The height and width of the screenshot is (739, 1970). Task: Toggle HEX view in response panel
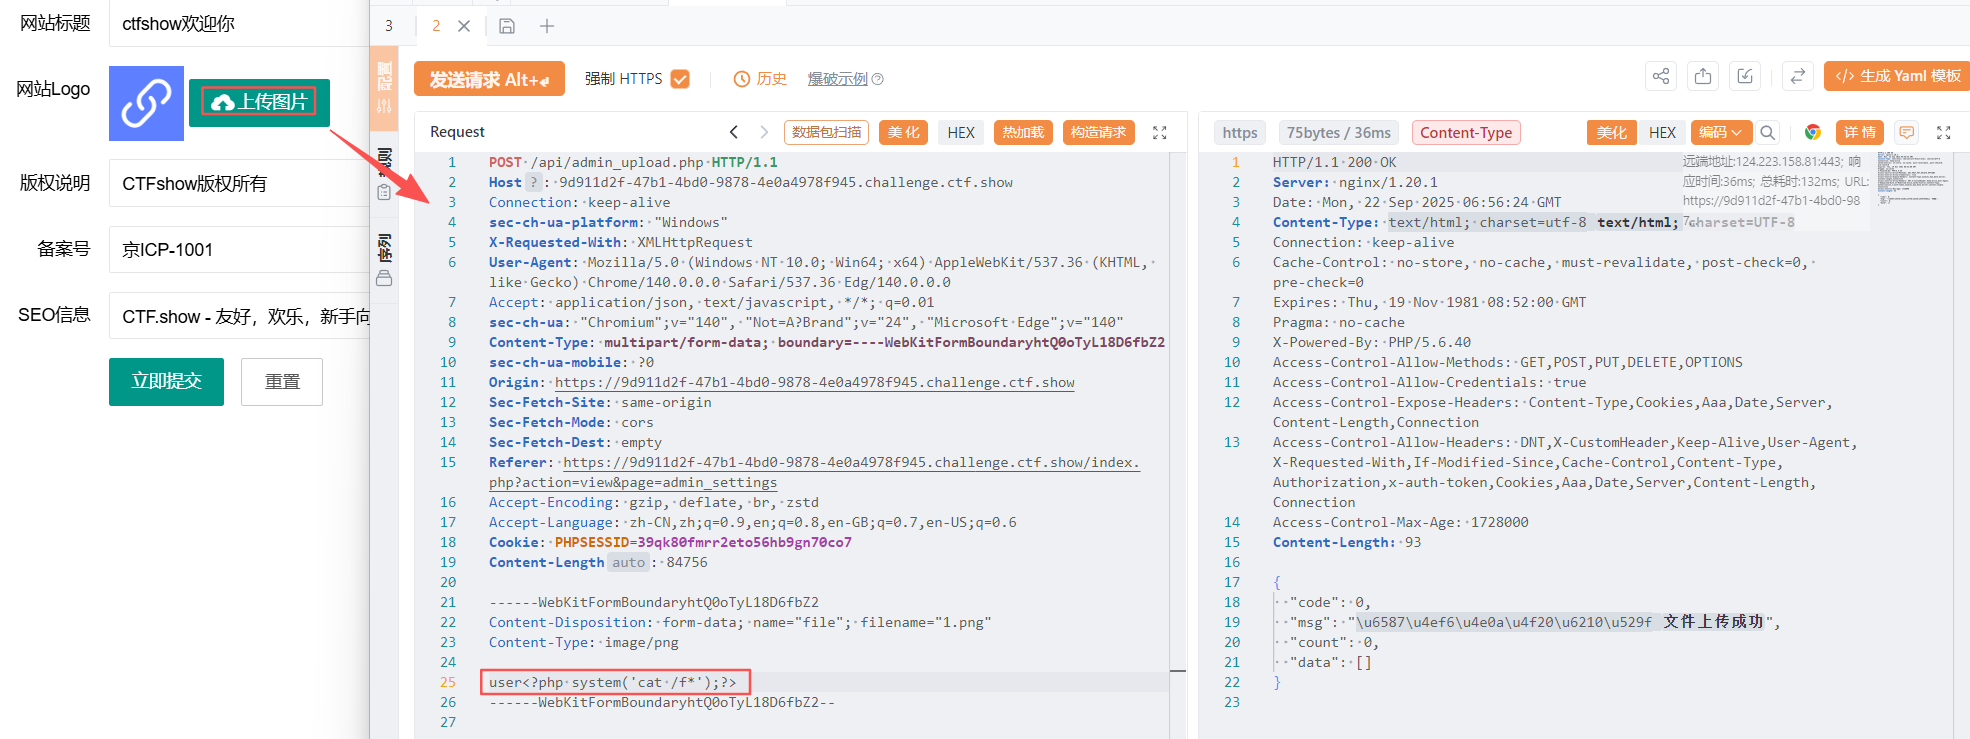coord(1662,132)
